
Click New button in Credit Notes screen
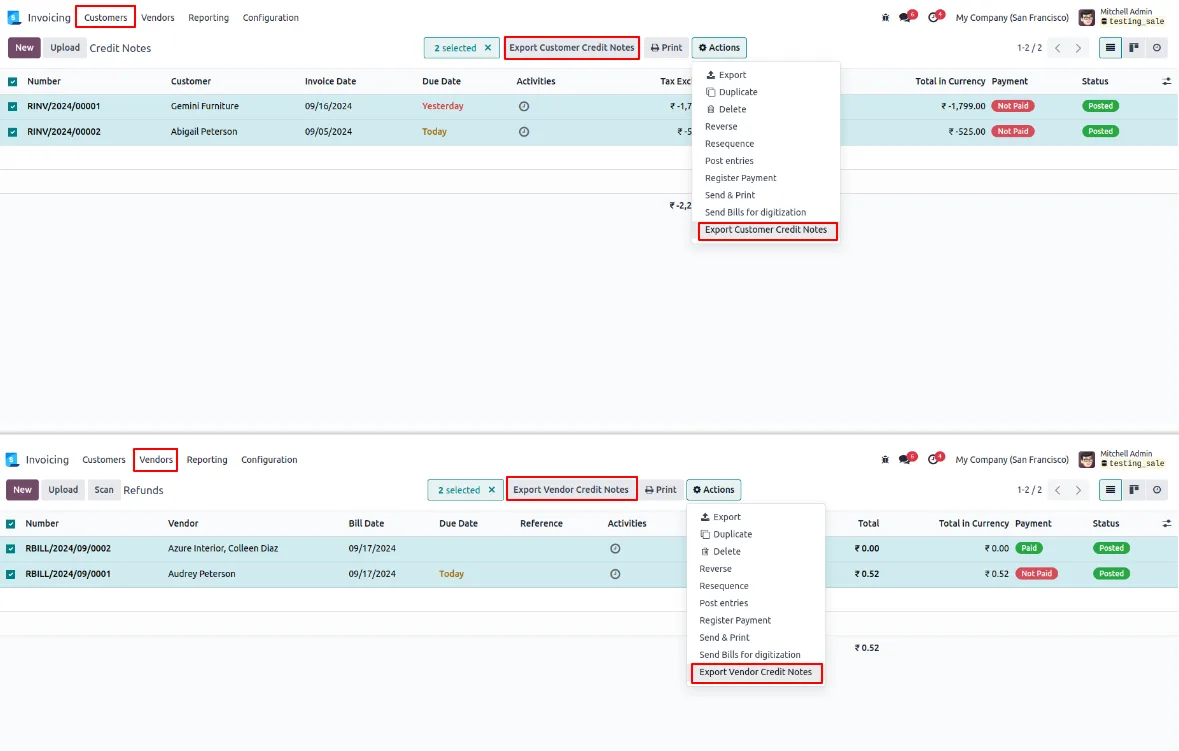pyautogui.click(x=24, y=47)
